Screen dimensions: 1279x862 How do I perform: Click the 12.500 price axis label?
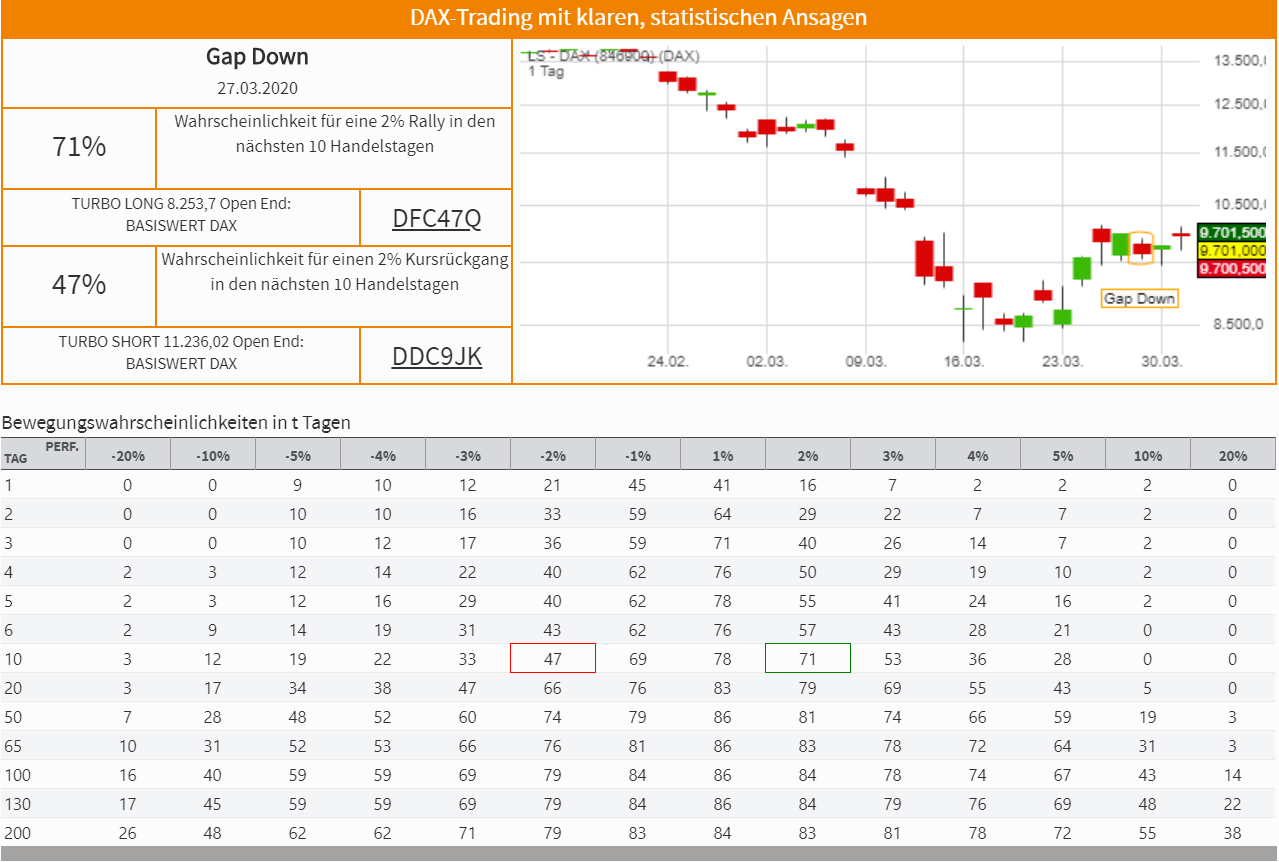(x=1240, y=104)
